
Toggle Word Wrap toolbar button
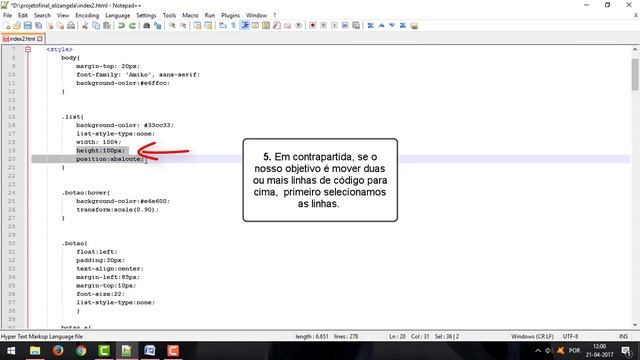coord(222,25)
